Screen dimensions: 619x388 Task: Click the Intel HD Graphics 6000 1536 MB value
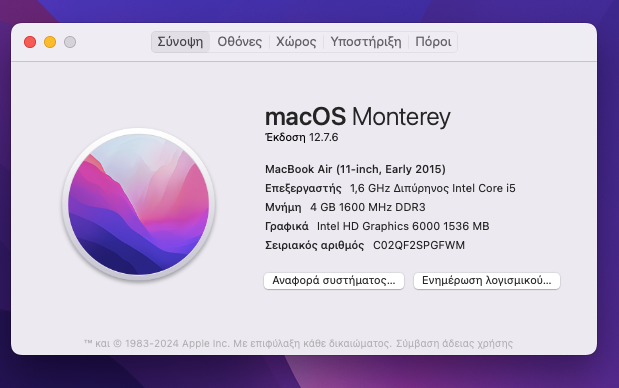(x=403, y=226)
